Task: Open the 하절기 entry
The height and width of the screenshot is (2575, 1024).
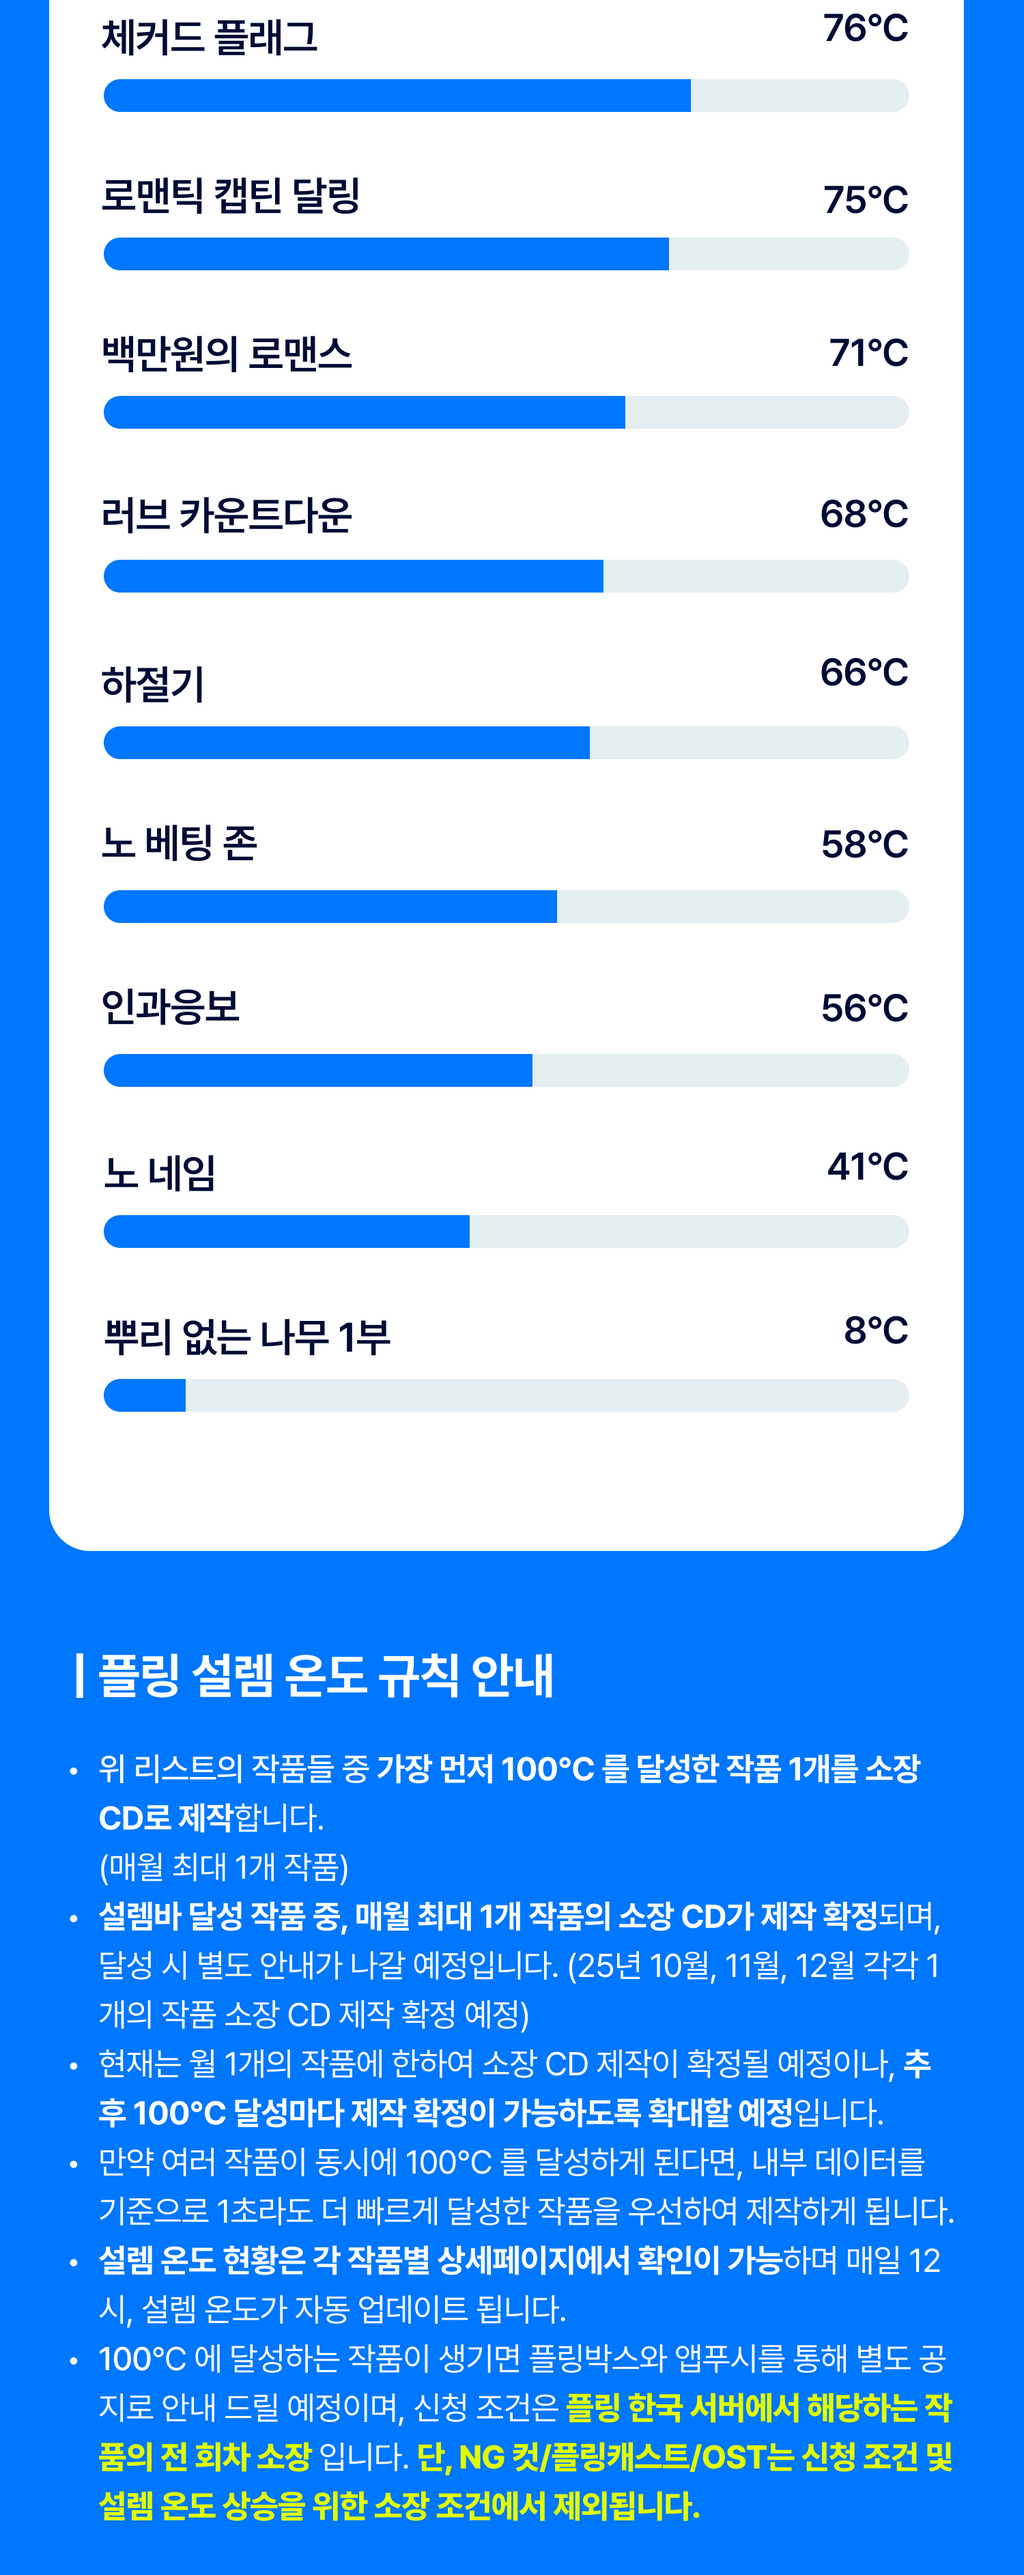Action: pyautogui.click(x=153, y=685)
